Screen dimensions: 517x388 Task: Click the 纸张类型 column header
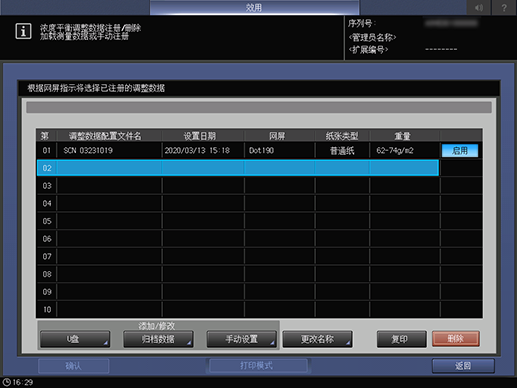[x=342, y=136]
